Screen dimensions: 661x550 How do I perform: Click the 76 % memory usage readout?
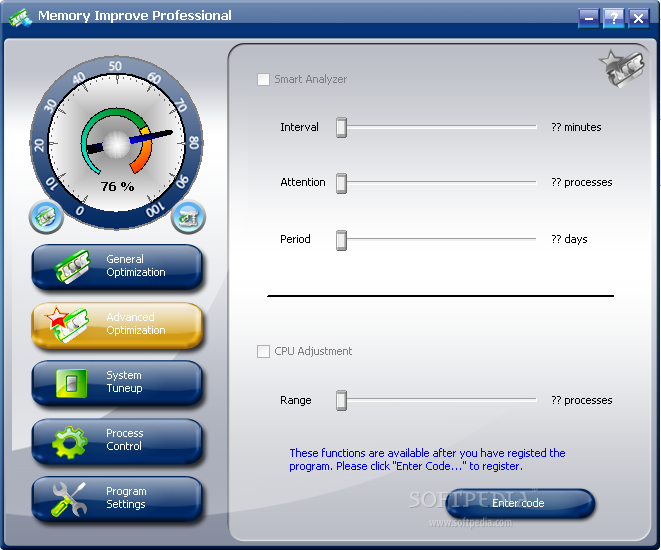tap(117, 186)
